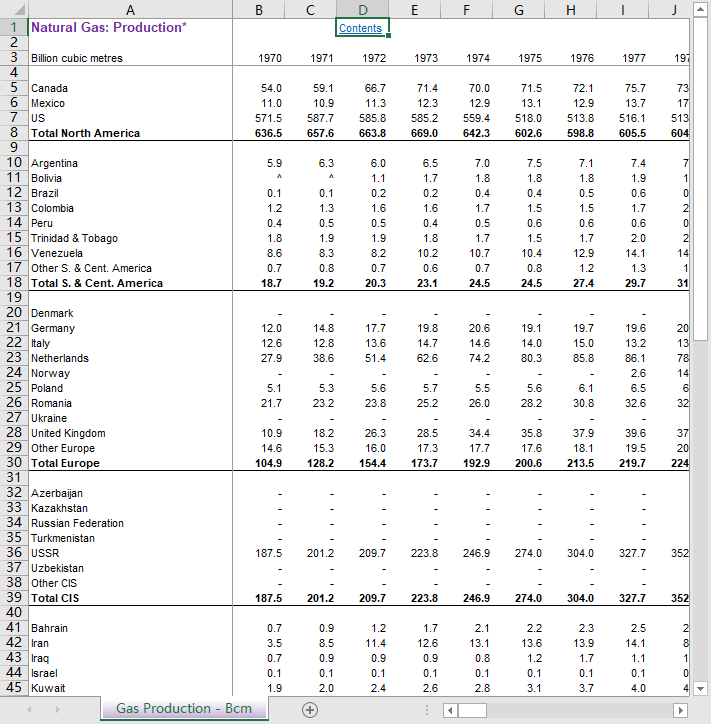Select the 1977 year header cell
This screenshot has height=724, width=711.
pos(634,58)
